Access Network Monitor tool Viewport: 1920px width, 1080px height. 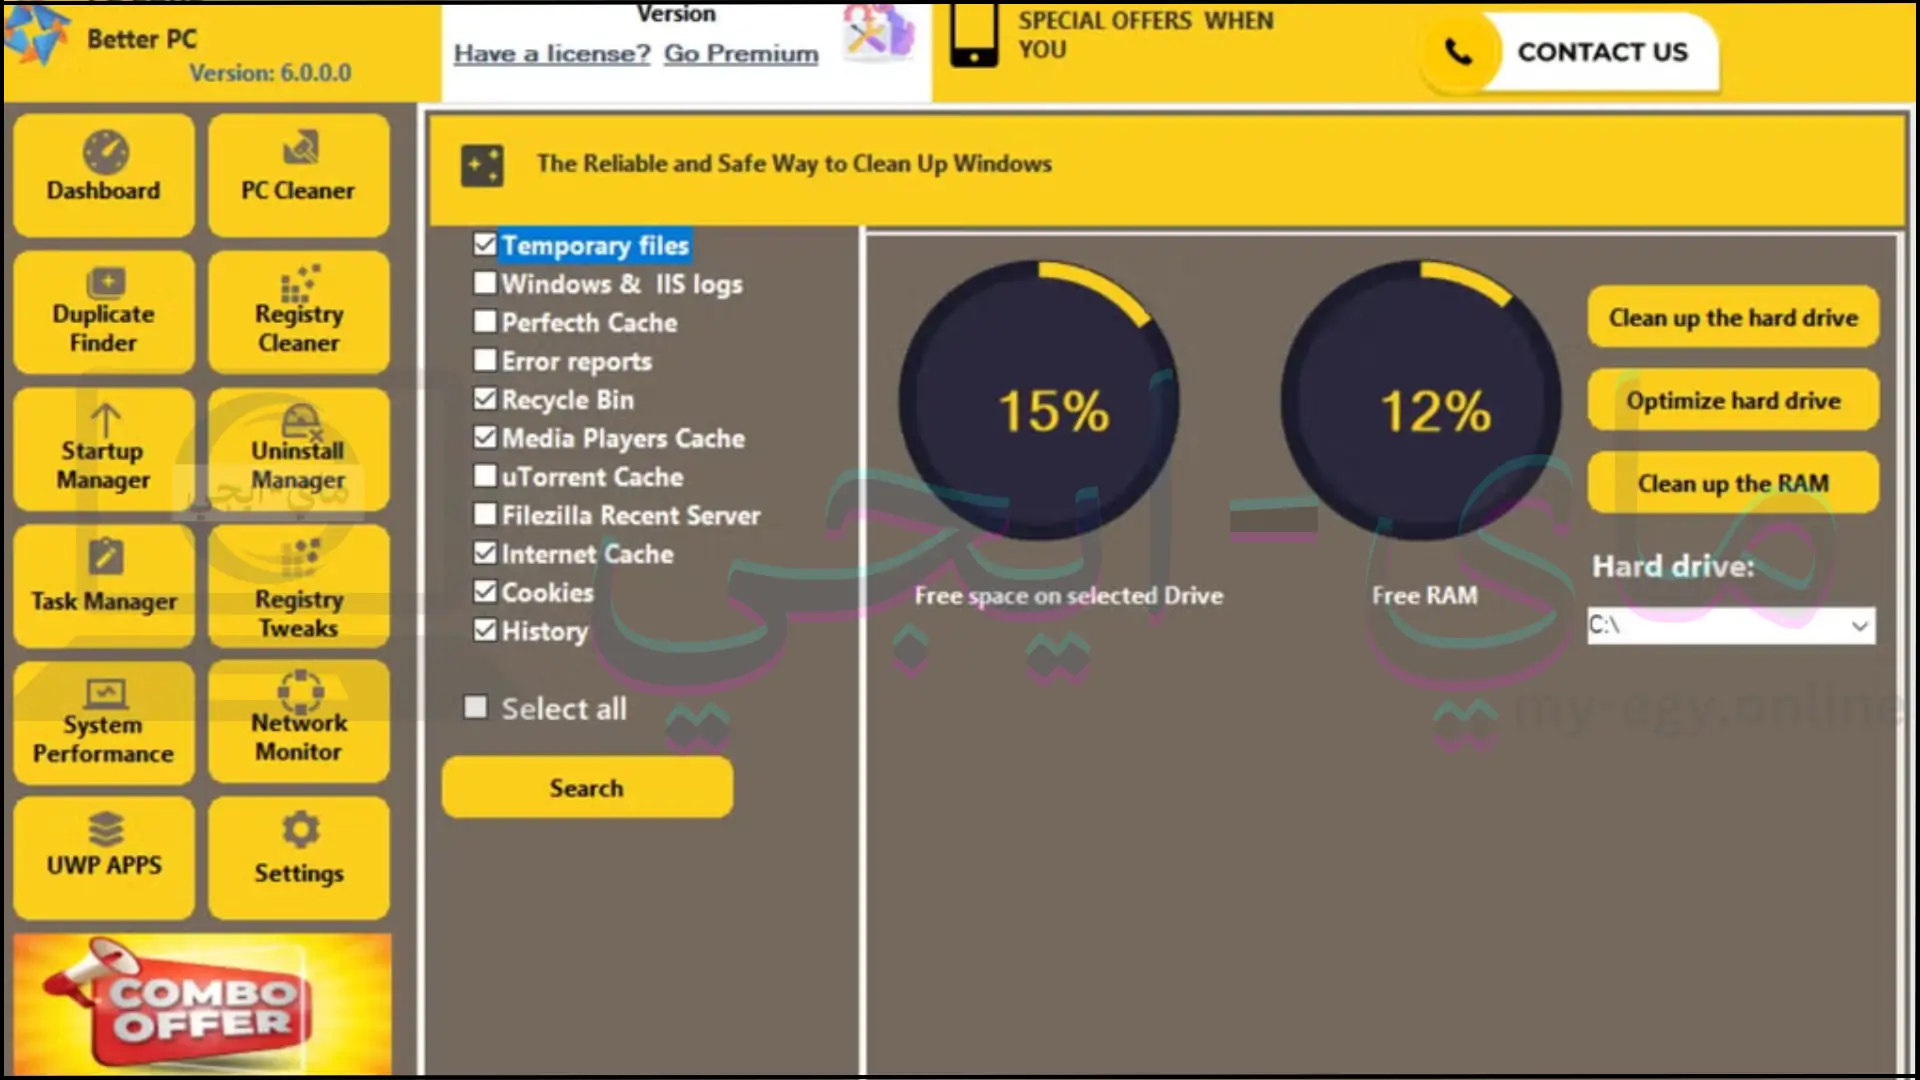[298, 721]
